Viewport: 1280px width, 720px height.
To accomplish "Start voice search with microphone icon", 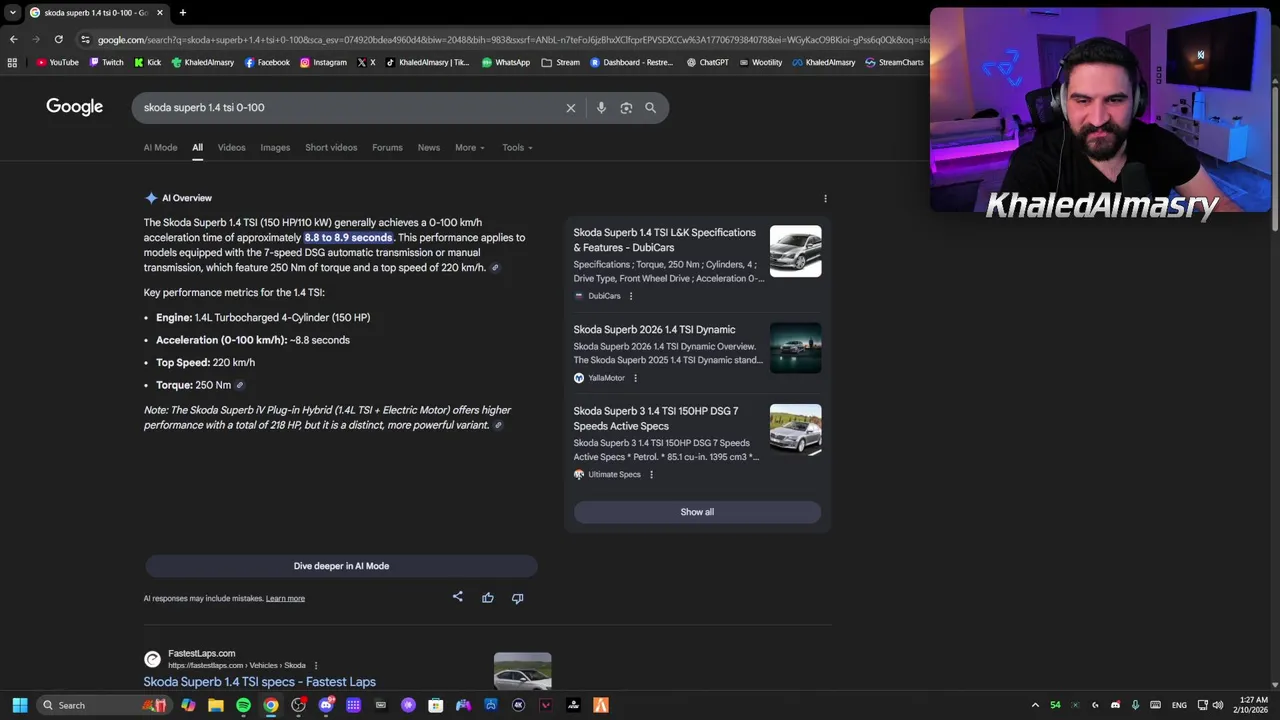I will click(601, 108).
